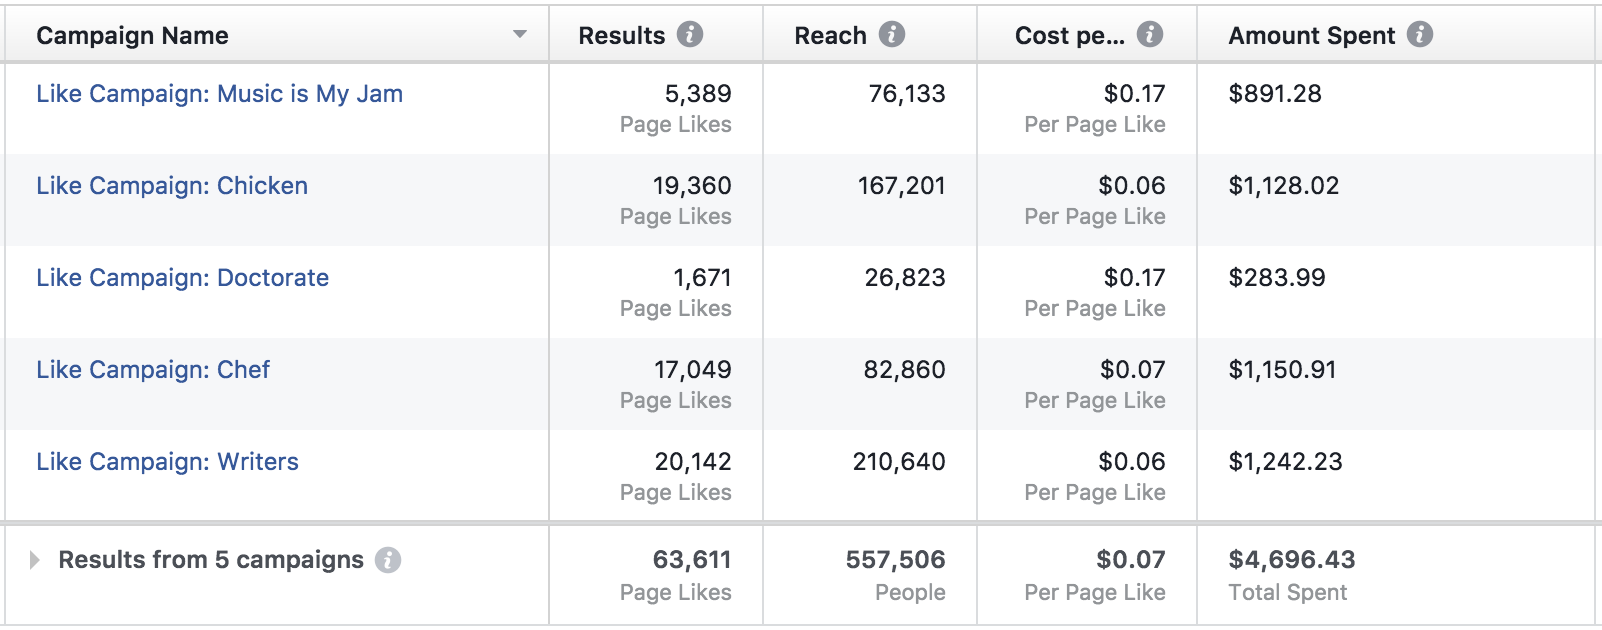The height and width of the screenshot is (630, 1602).
Task: Click the Campaign Name column header text
Action: [132, 36]
